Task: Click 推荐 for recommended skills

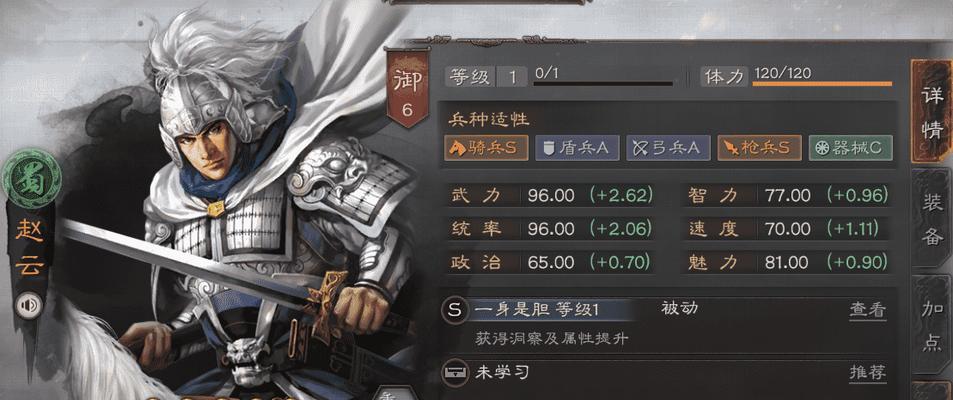Action: click(867, 372)
